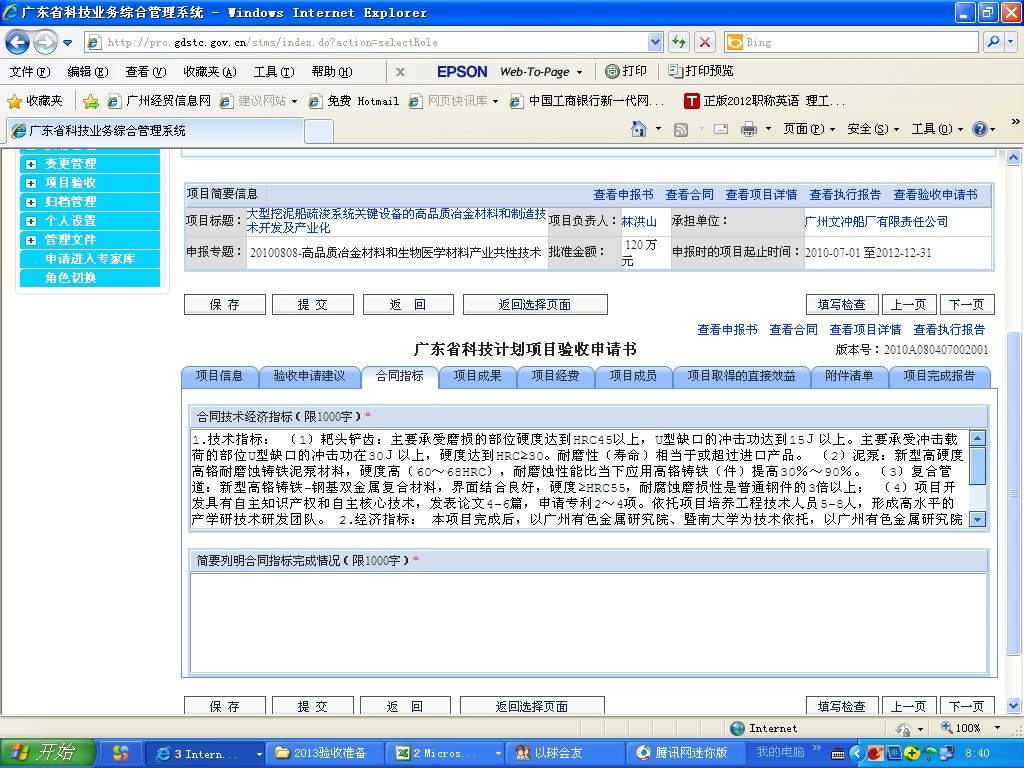The image size is (1024, 768).
Task: Click the 合同指标完成情况 text area
Action: (x=588, y=623)
